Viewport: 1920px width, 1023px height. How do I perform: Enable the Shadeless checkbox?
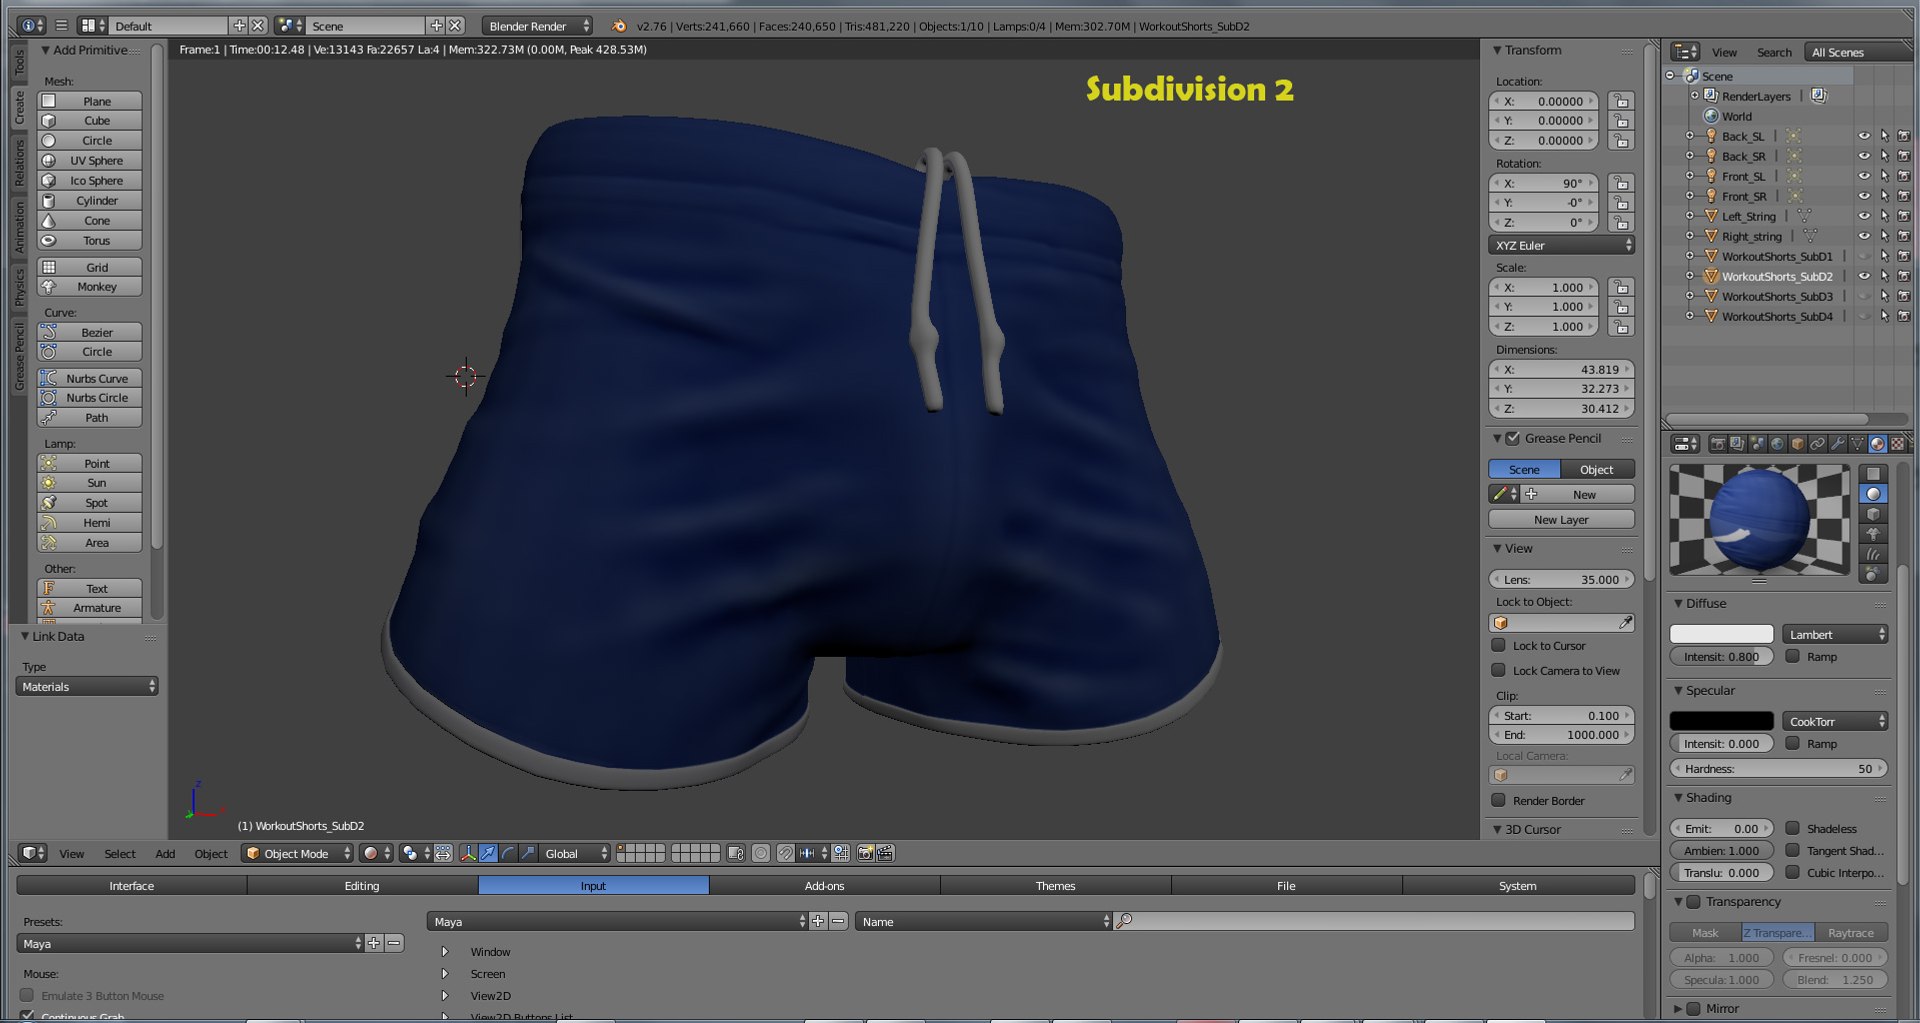[1793, 828]
